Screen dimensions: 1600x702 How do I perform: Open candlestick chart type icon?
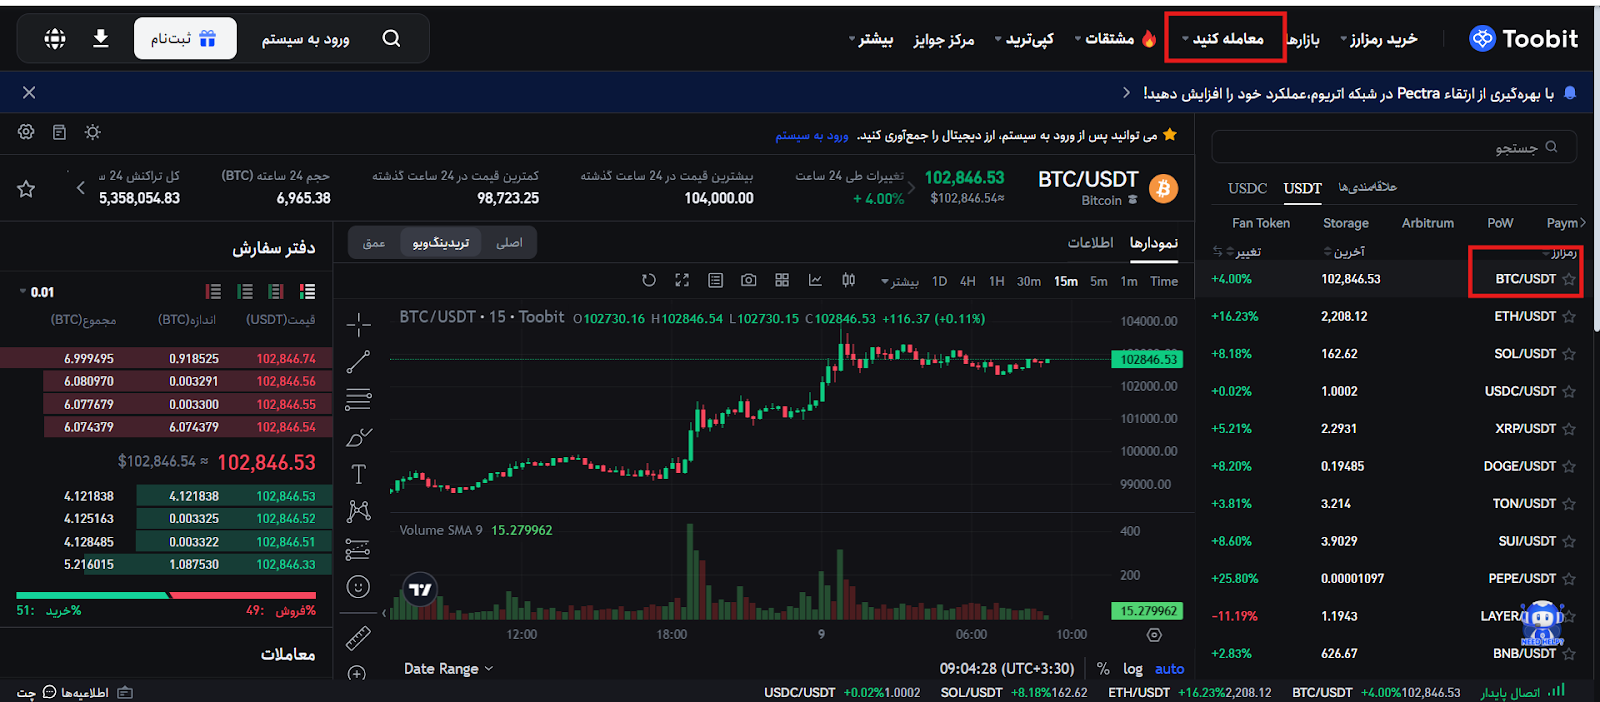point(848,280)
